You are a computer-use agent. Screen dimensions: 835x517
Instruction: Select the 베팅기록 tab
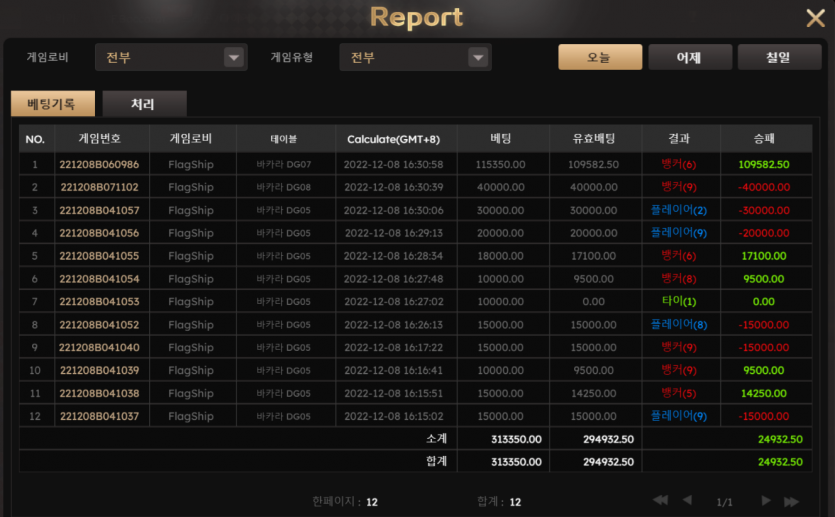53,103
